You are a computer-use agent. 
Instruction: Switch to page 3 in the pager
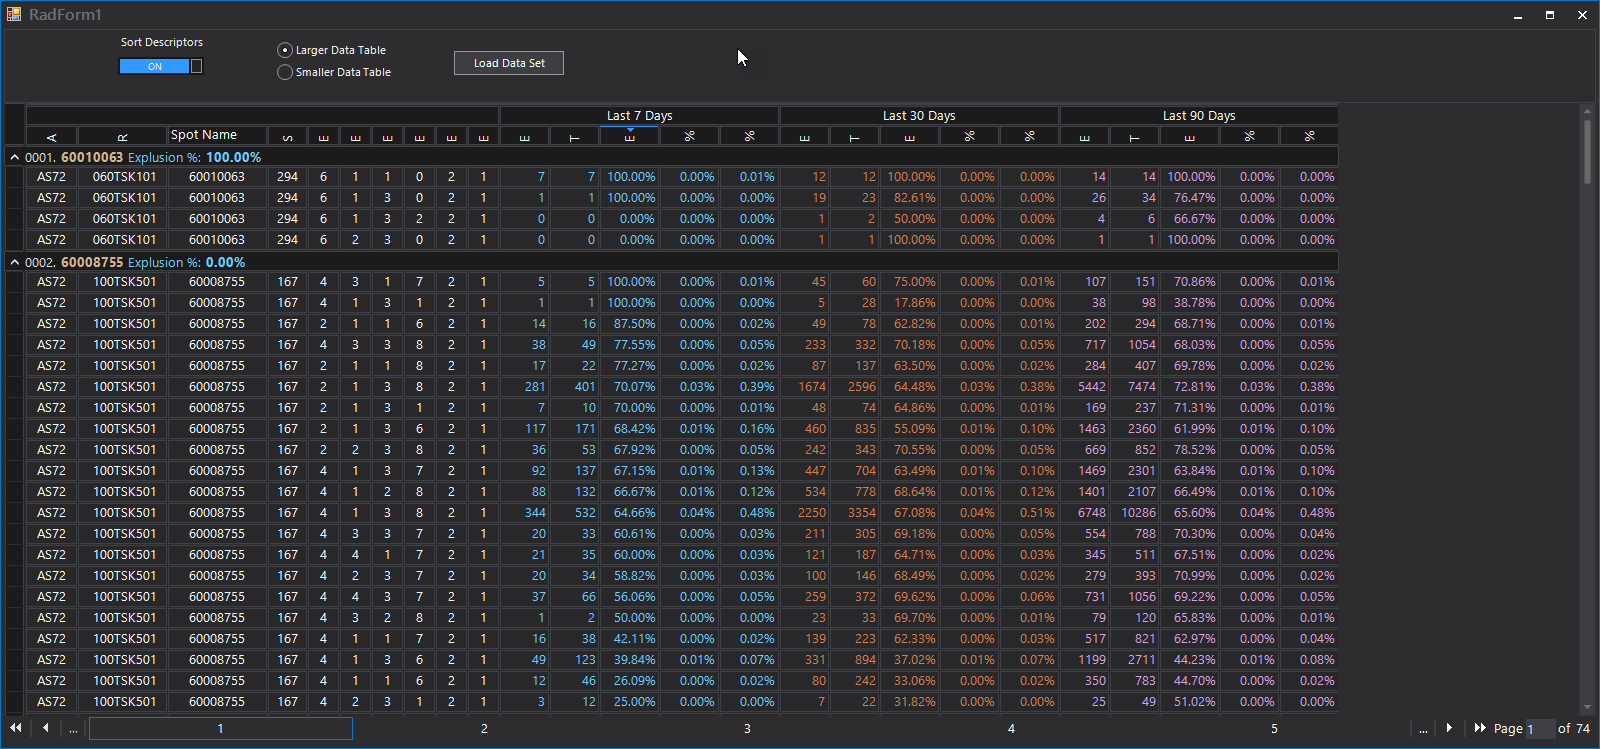click(x=747, y=729)
